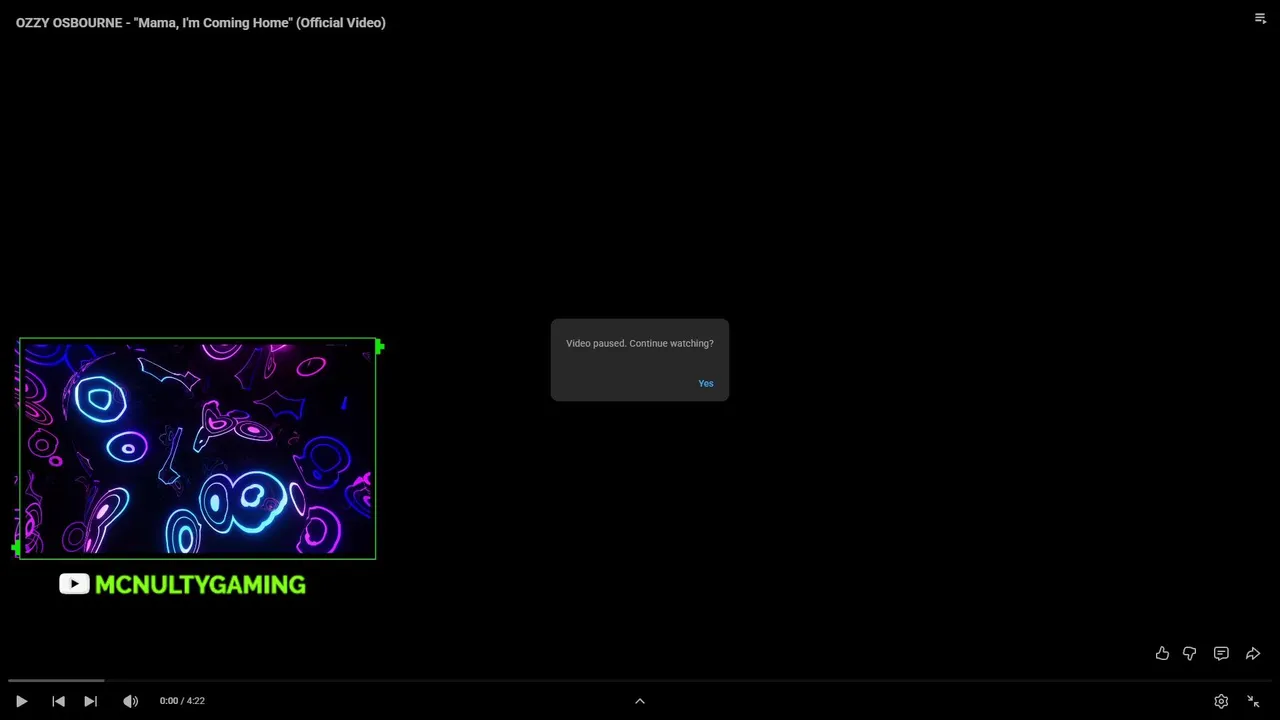1280x720 pixels.
Task: Click the video title text
Action: [201, 22]
